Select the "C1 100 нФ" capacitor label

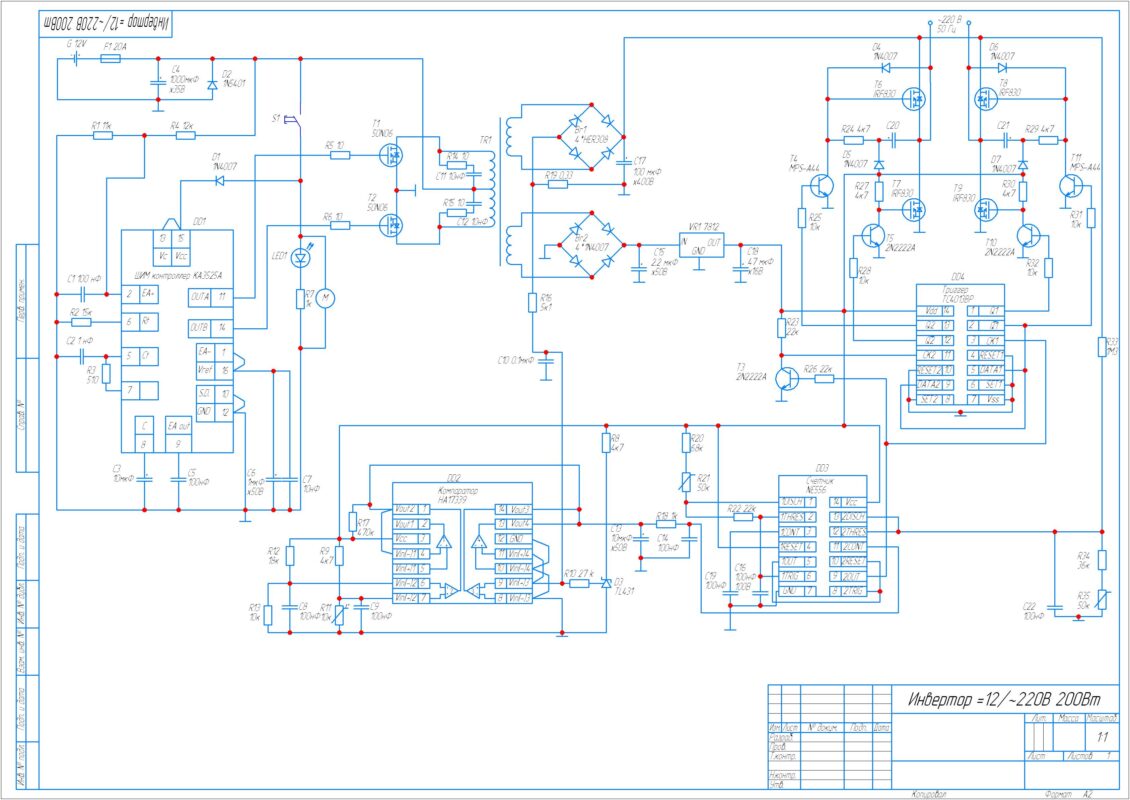point(82,278)
